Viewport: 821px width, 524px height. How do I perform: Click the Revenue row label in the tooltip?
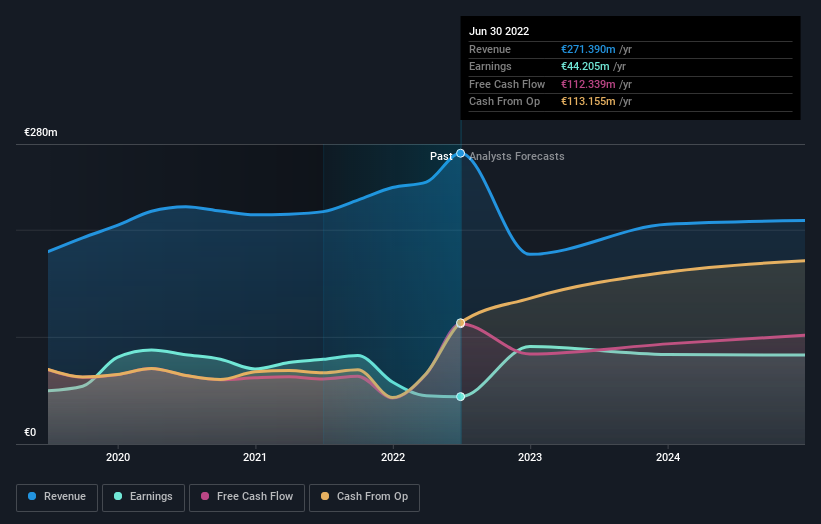click(490, 49)
